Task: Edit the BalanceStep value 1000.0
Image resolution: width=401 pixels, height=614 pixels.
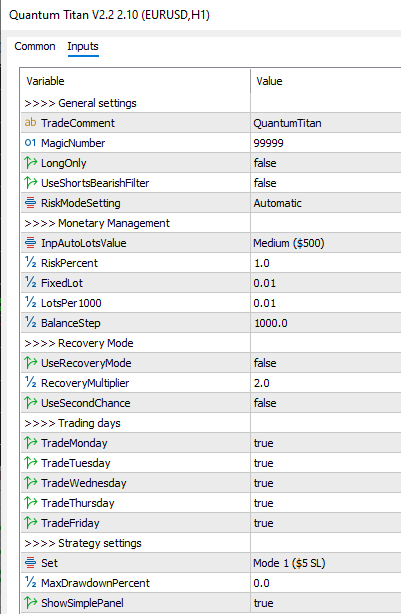Action: 326,323
